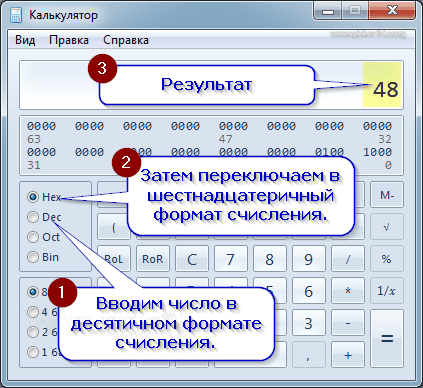Toggle the 1000 bit group

tap(377, 152)
